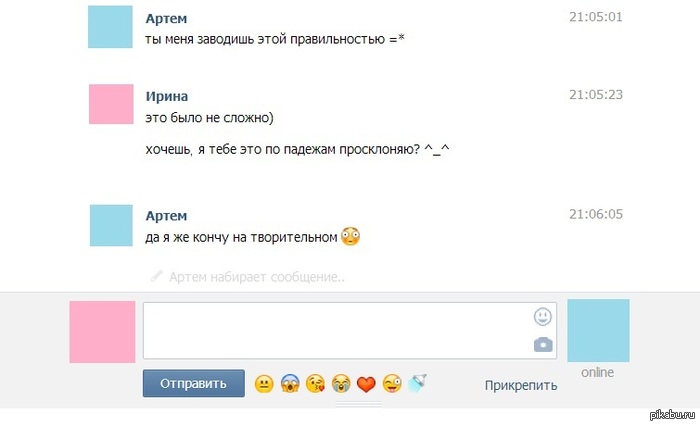Click the Отправить send button

pos(193,383)
